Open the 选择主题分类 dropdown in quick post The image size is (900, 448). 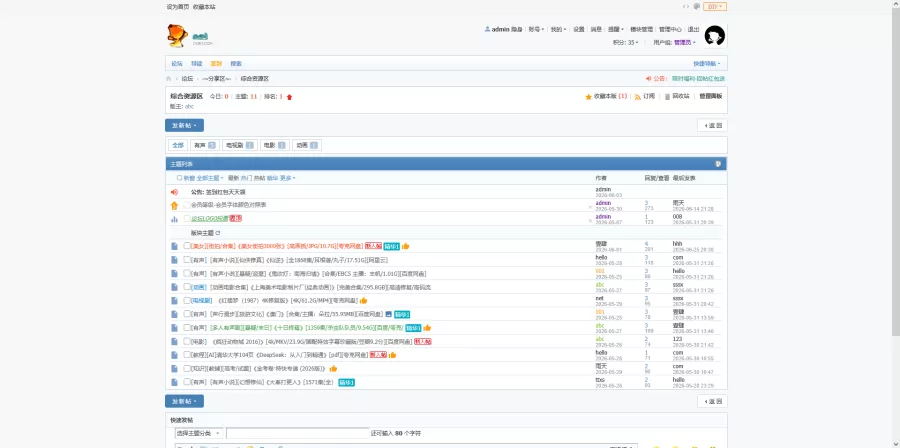click(x=199, y=433)
